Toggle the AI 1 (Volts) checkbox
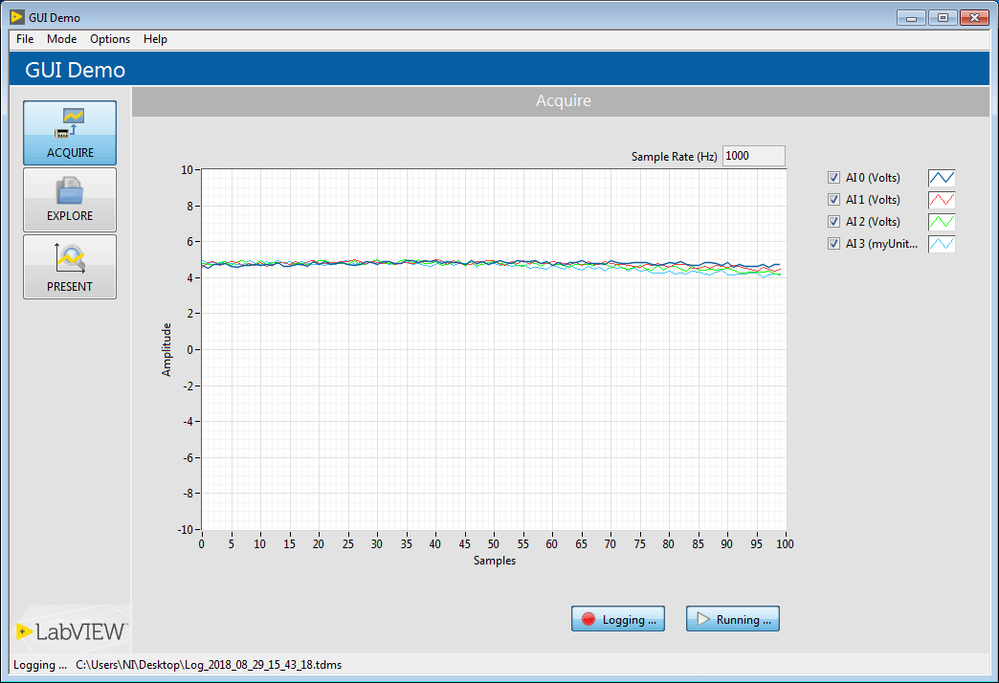Screen dimensions: 999x683 (x=834, y=200)
